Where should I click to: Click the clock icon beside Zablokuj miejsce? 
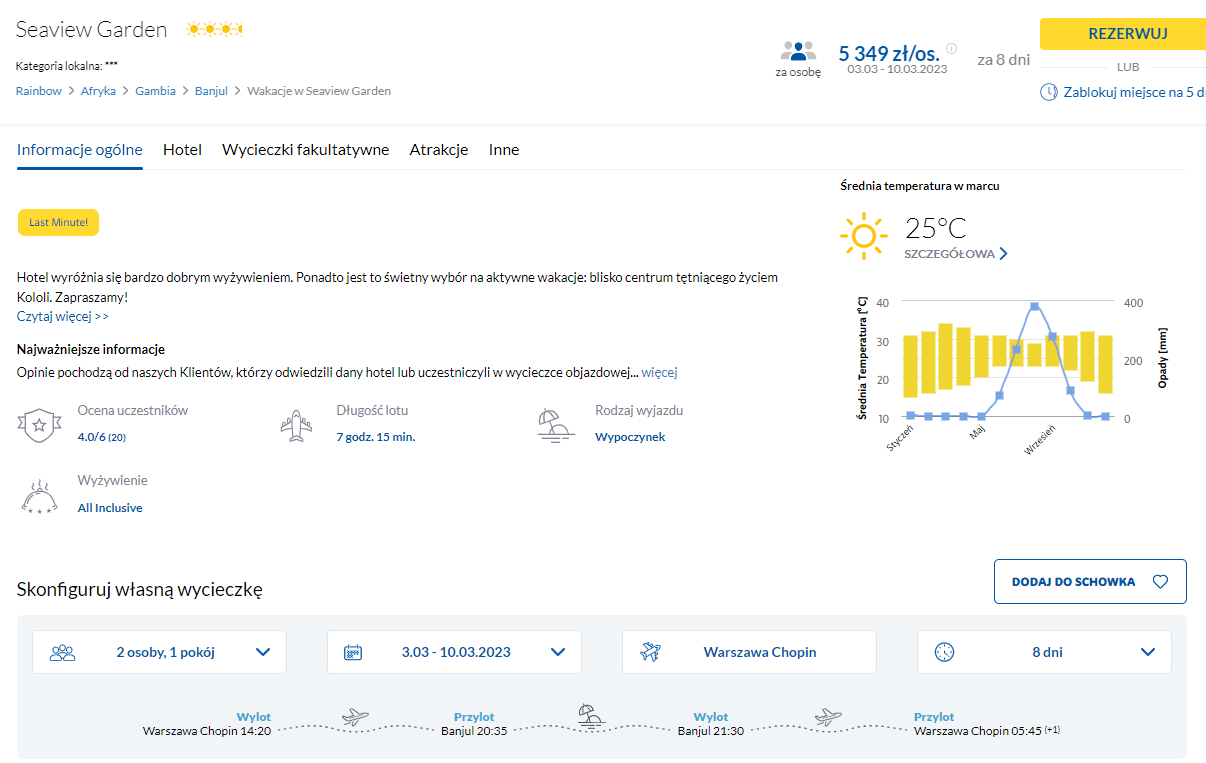[1048, 92]
